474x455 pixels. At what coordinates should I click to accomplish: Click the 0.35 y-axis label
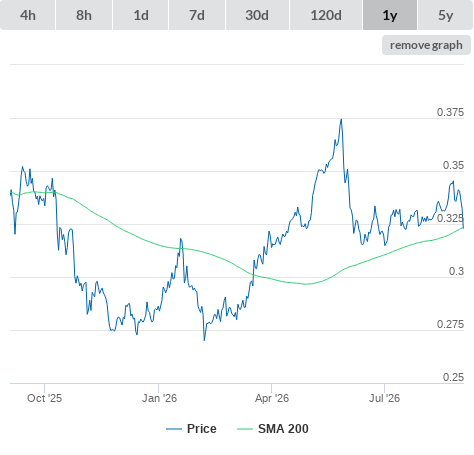tap(453, 165)
